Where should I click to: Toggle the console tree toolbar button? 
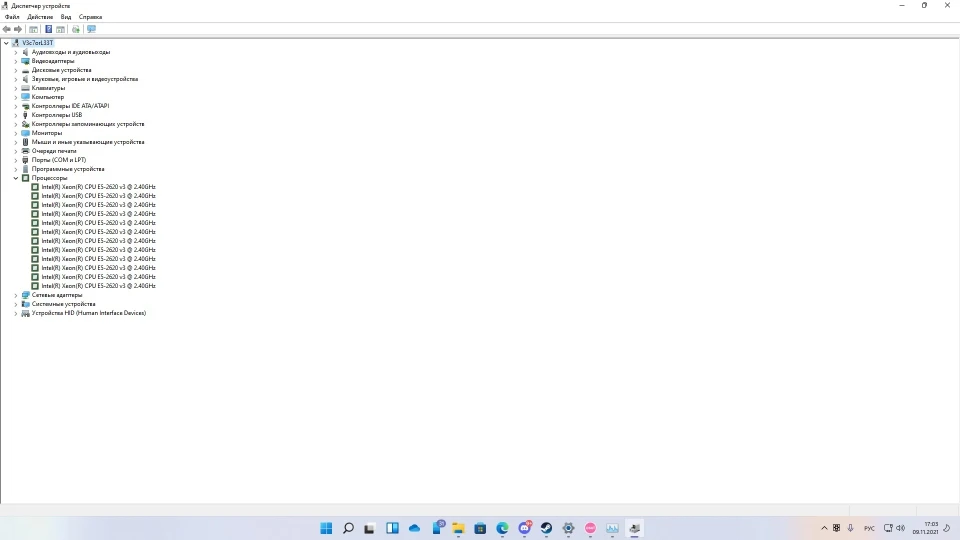coord(34,29)
